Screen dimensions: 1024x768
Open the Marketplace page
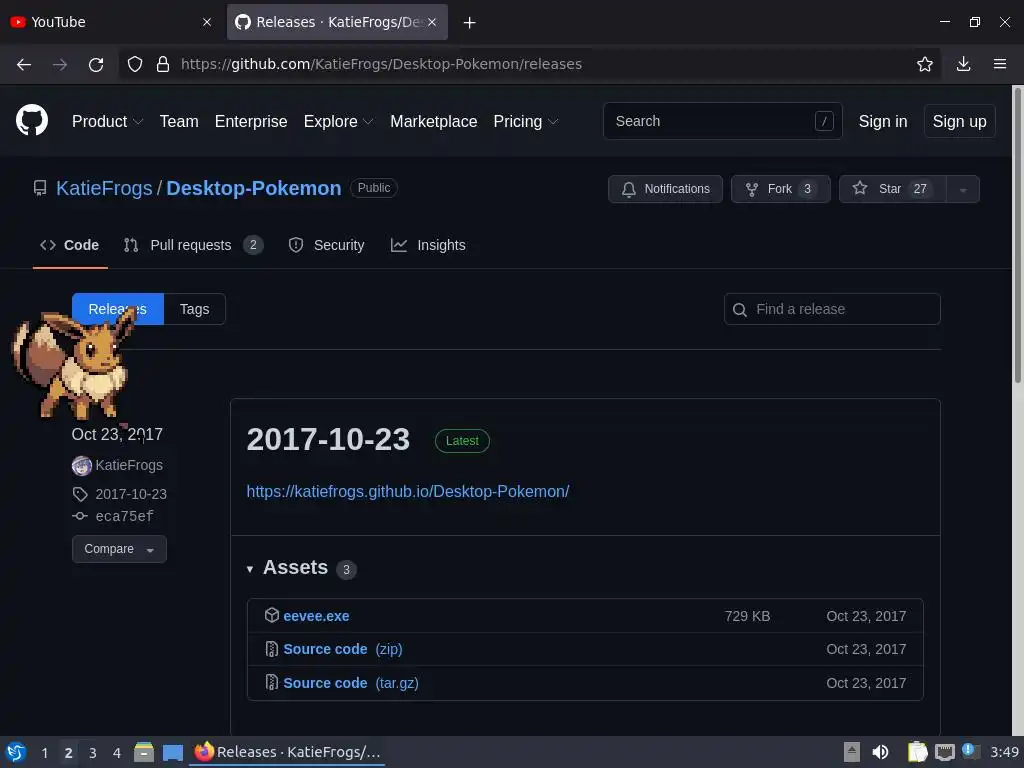point(434,121)
